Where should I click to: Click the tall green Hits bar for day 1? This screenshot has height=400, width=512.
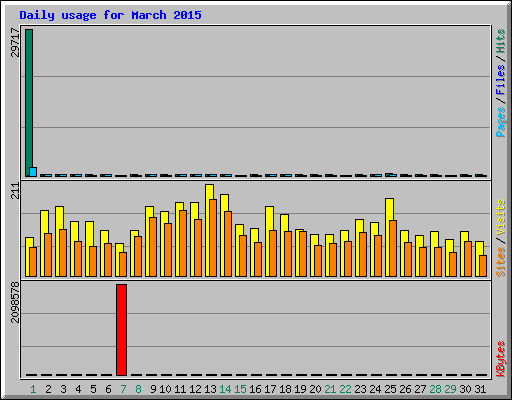[x=29, y=103]
